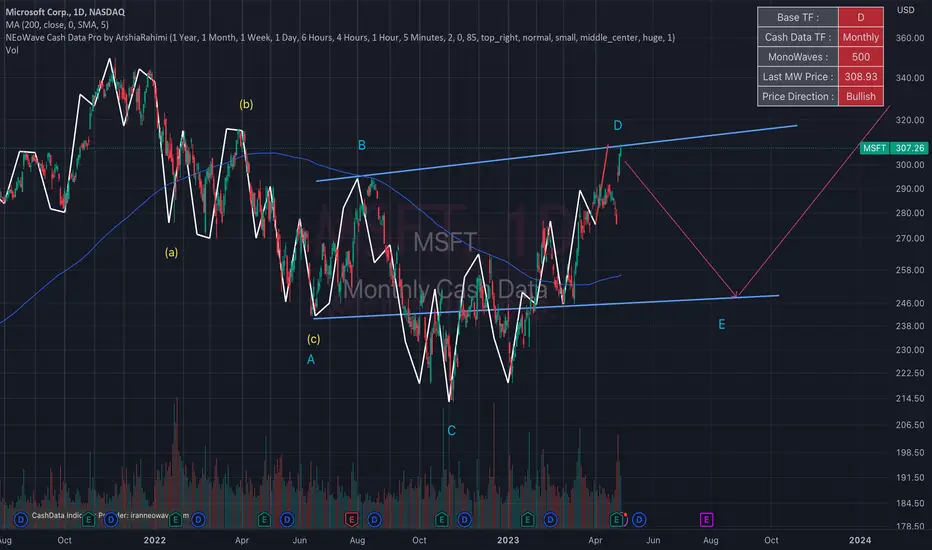Open green earnings marker right of 2022 label
The width and height of the screenshot is (932, 550).
[x=175, y=520]
